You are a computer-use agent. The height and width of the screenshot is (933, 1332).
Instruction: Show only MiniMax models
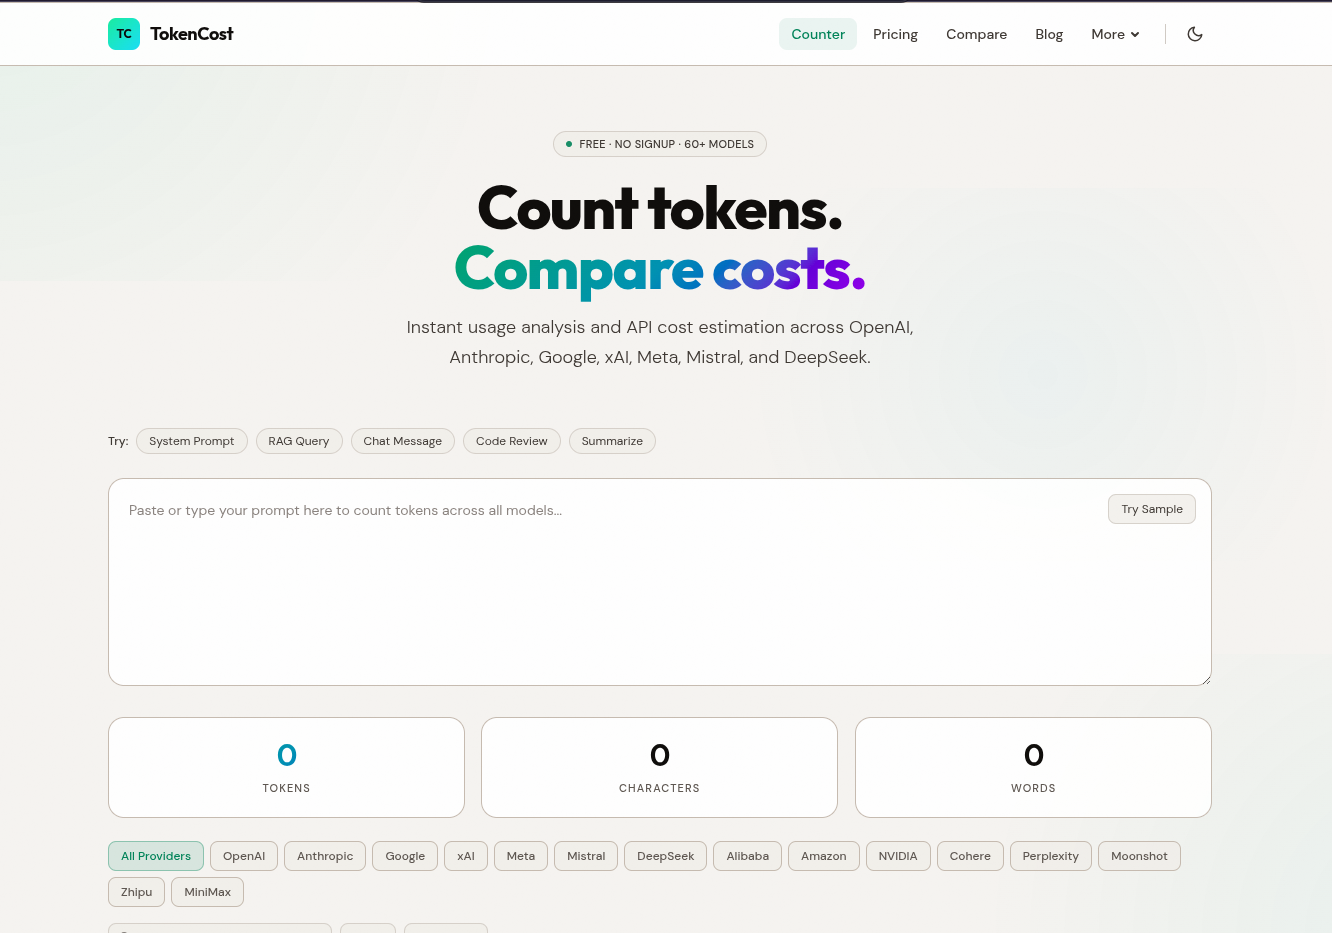pyautogui.click(x=207, y=891)
